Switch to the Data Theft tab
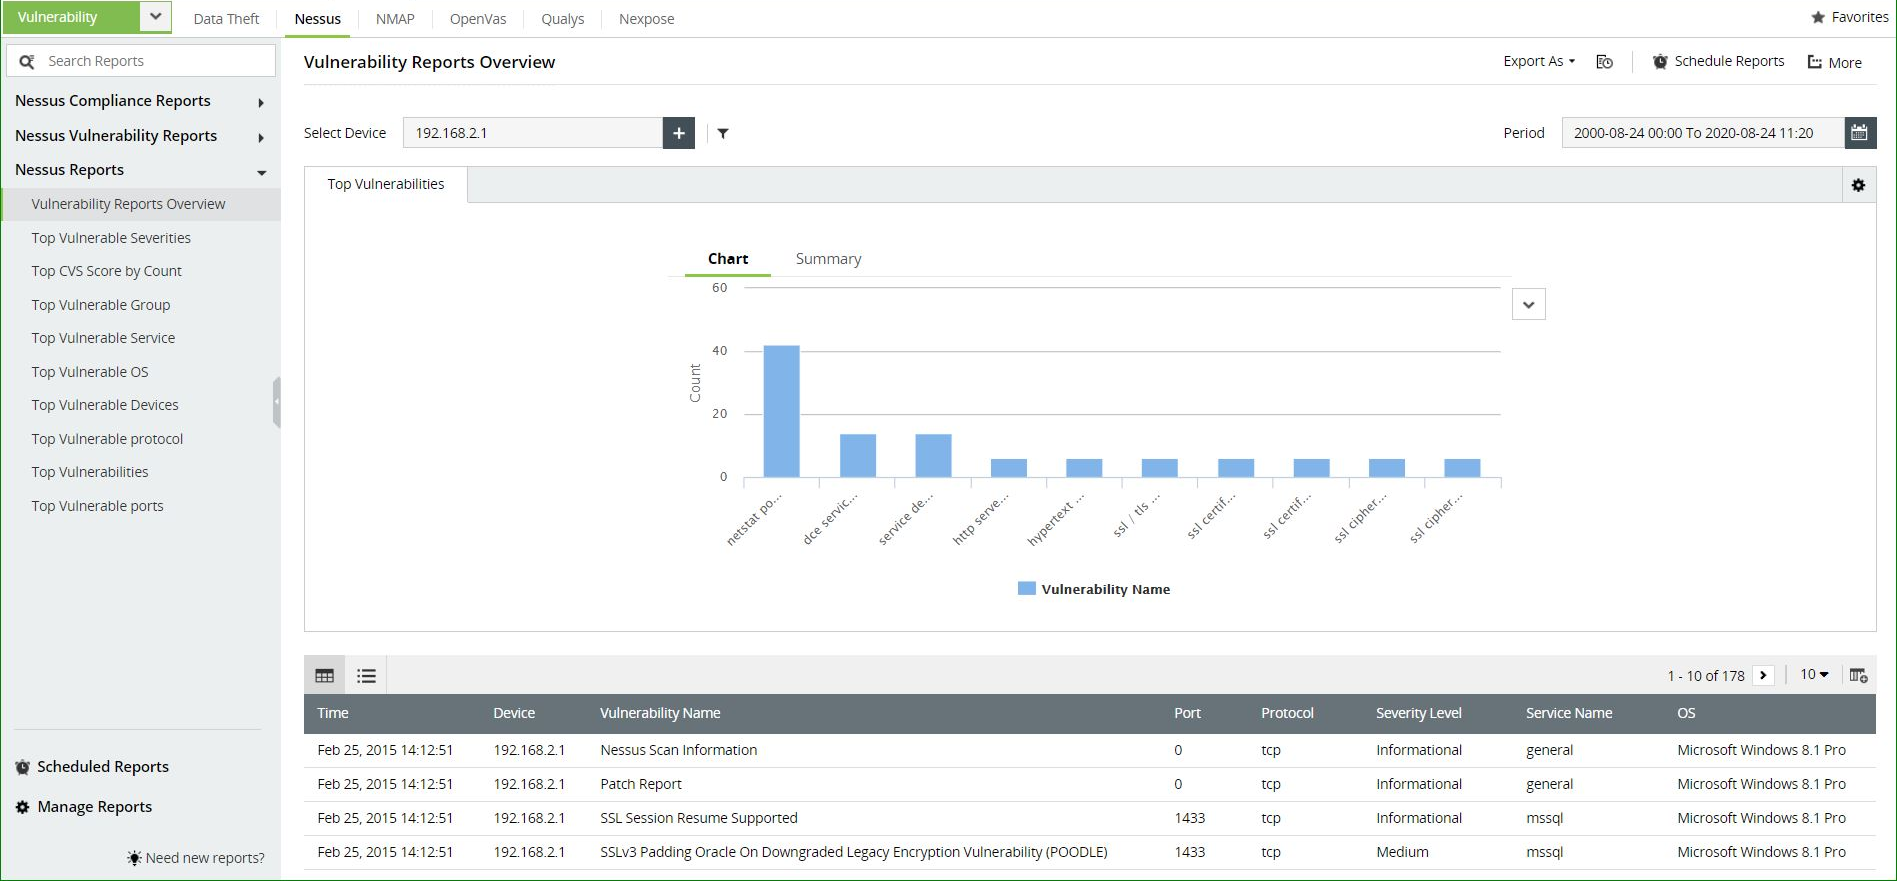Viewport: 1897px width, 881px height. point(226,19)
